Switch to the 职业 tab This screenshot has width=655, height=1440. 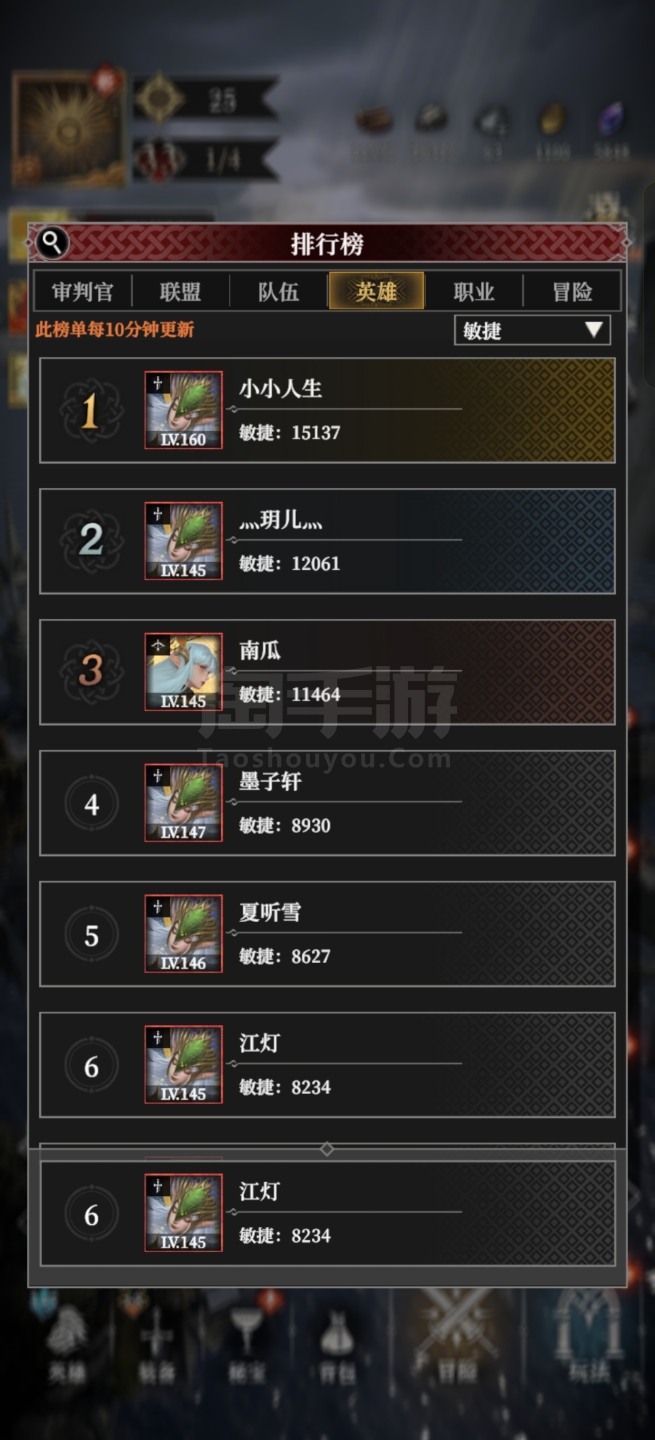coord(474,292)
